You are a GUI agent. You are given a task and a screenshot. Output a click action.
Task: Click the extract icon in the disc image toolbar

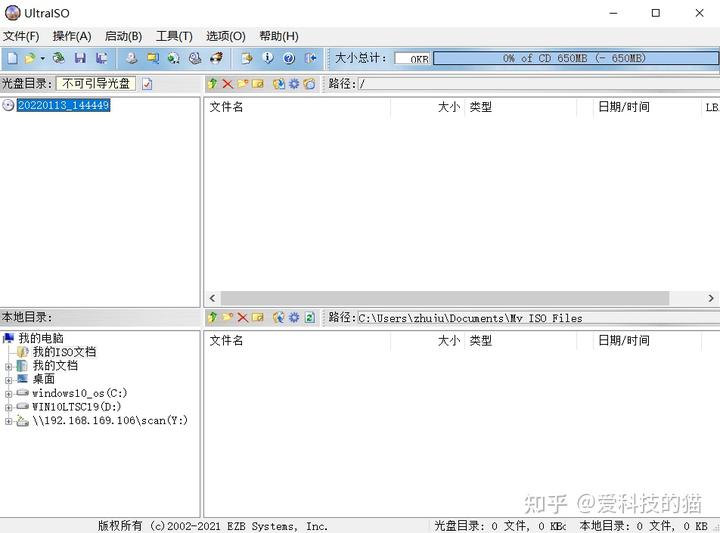point(278,84)
